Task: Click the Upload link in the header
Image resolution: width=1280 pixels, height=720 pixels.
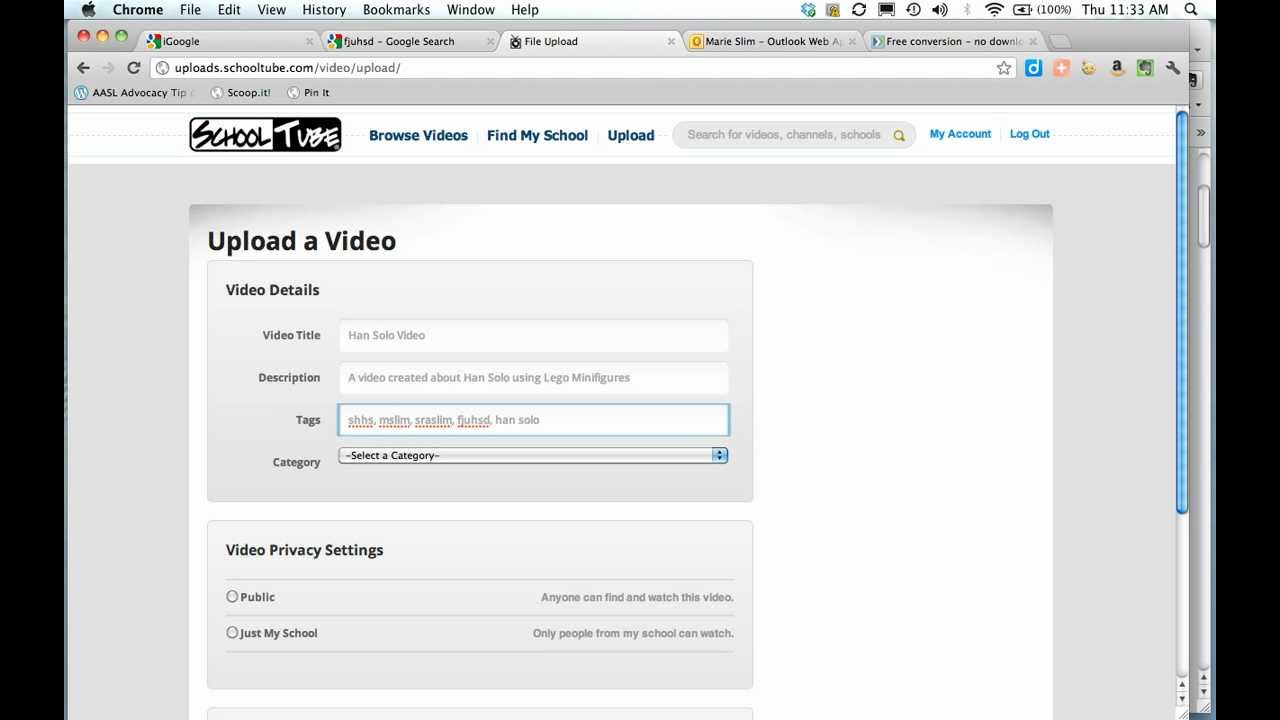Action: pyautogui.click(x=631, y=135)
